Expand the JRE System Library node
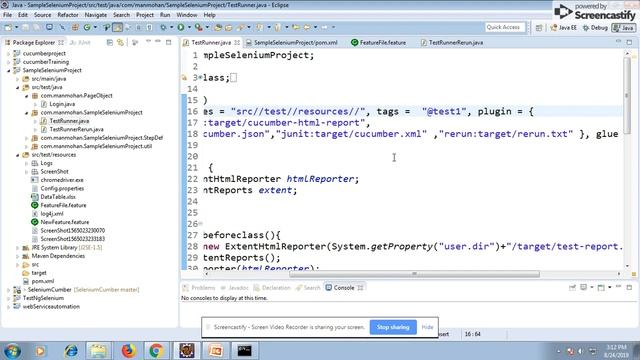Image resolution: width=640 pixels, height=360 pixels. pos(18,248)
